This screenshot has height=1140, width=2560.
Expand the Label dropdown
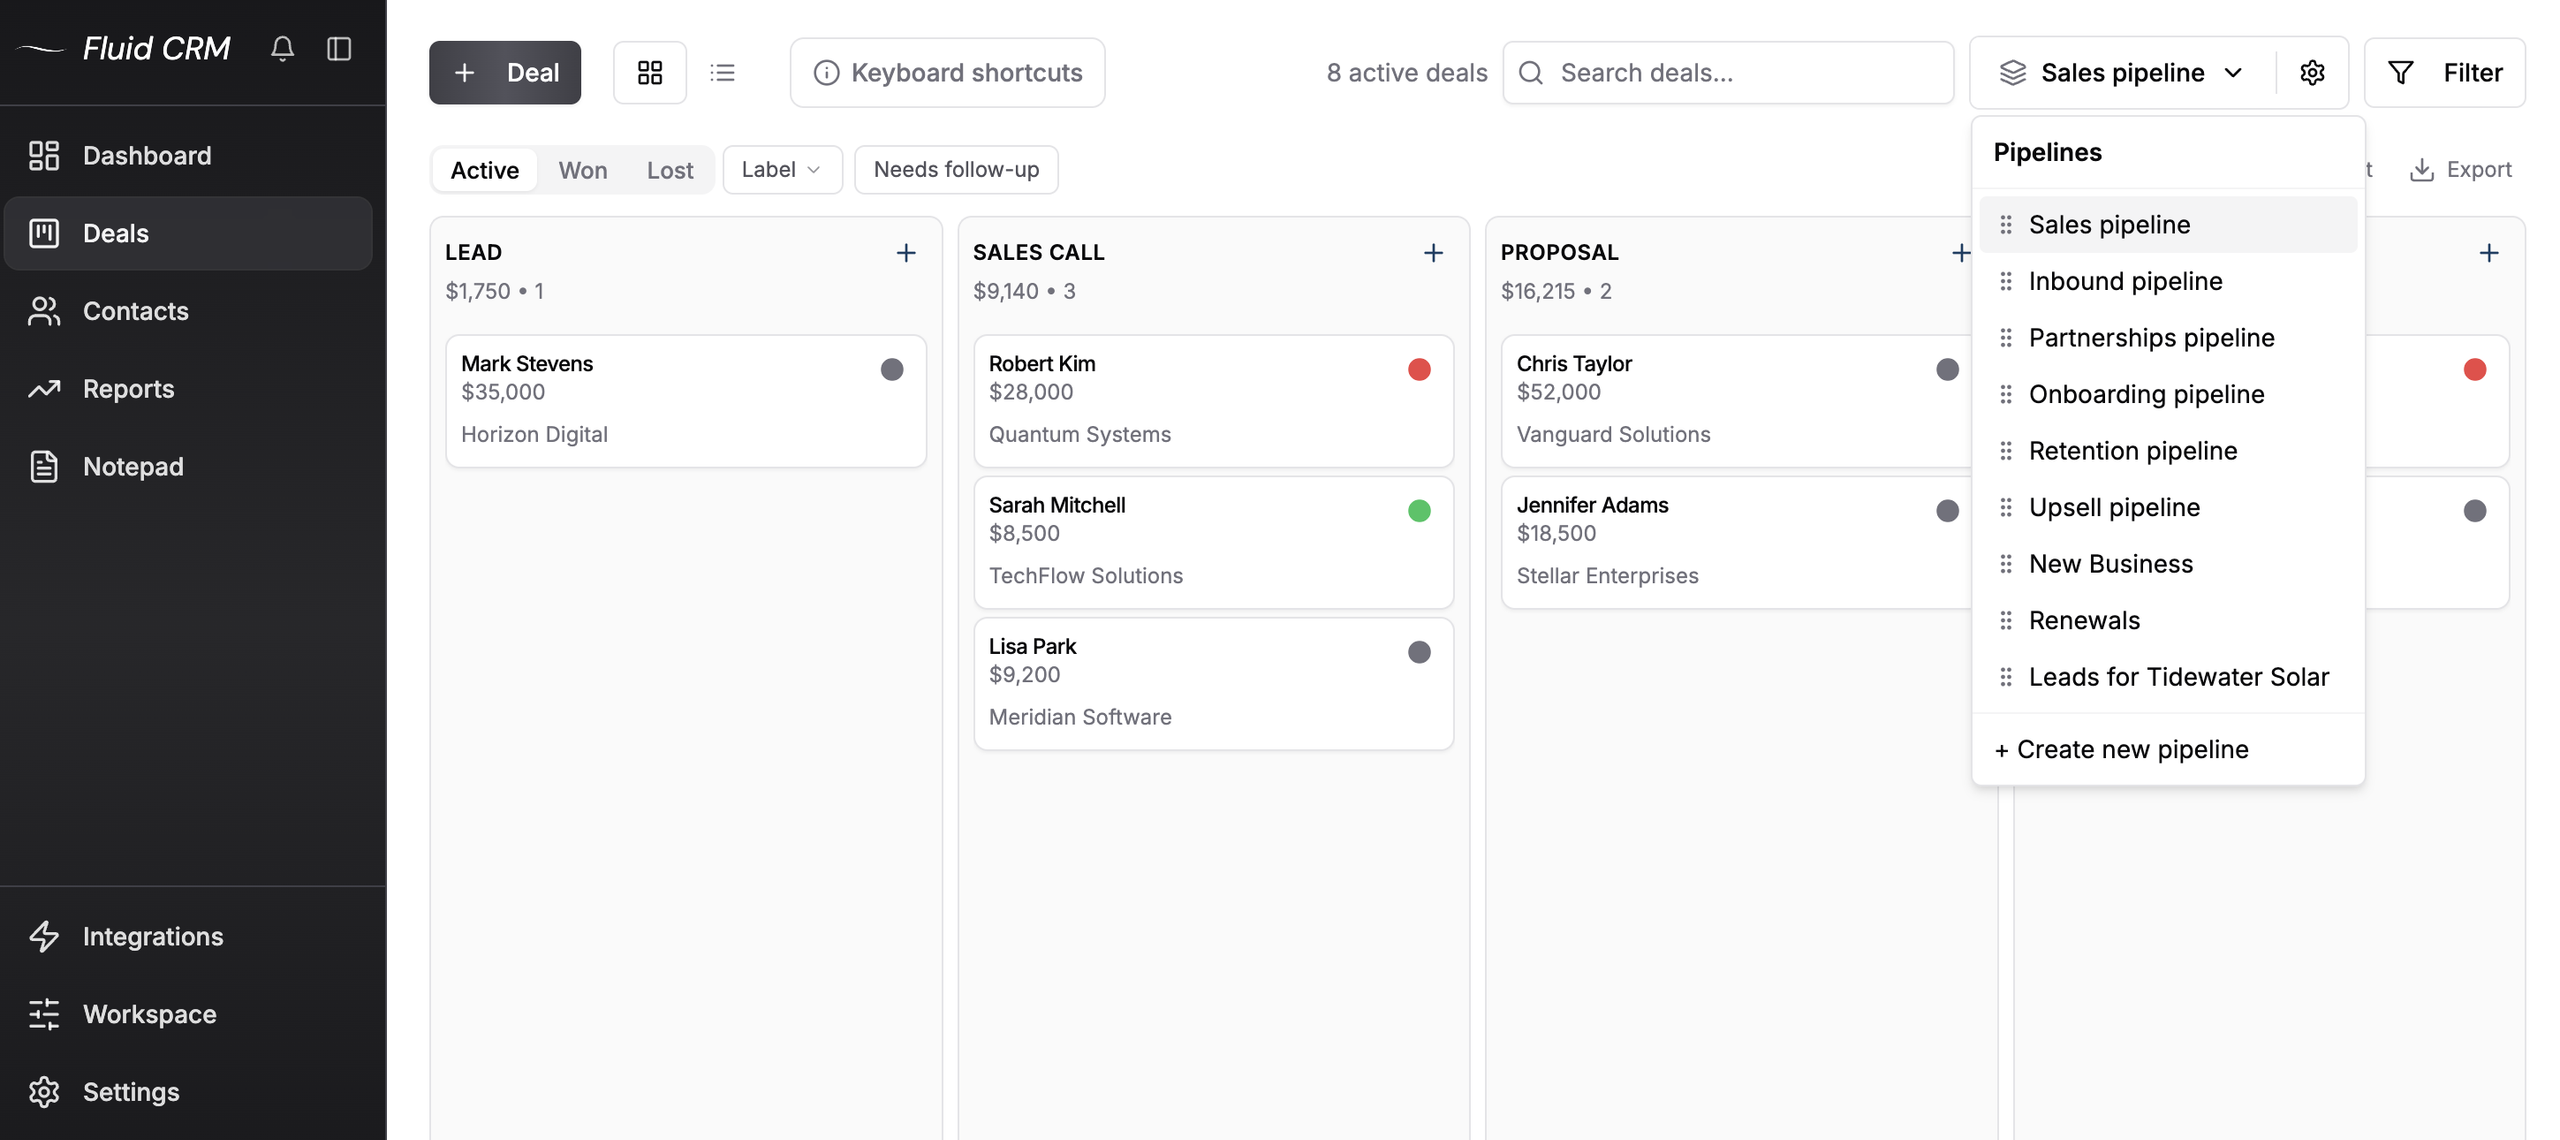(782, 169)
